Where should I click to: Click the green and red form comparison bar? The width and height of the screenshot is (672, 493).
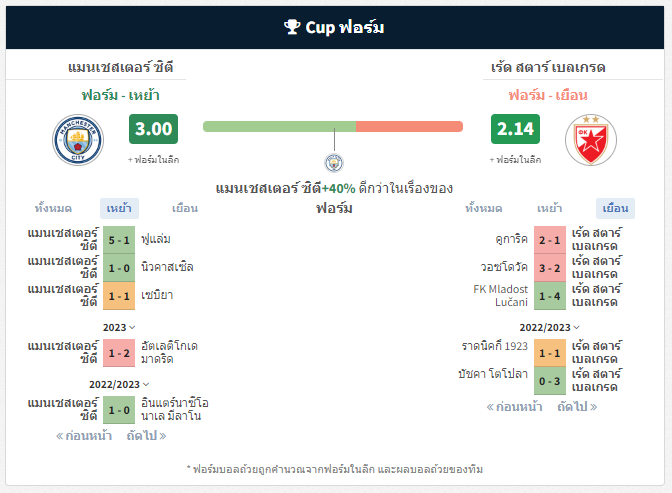(x=333, y=126)
